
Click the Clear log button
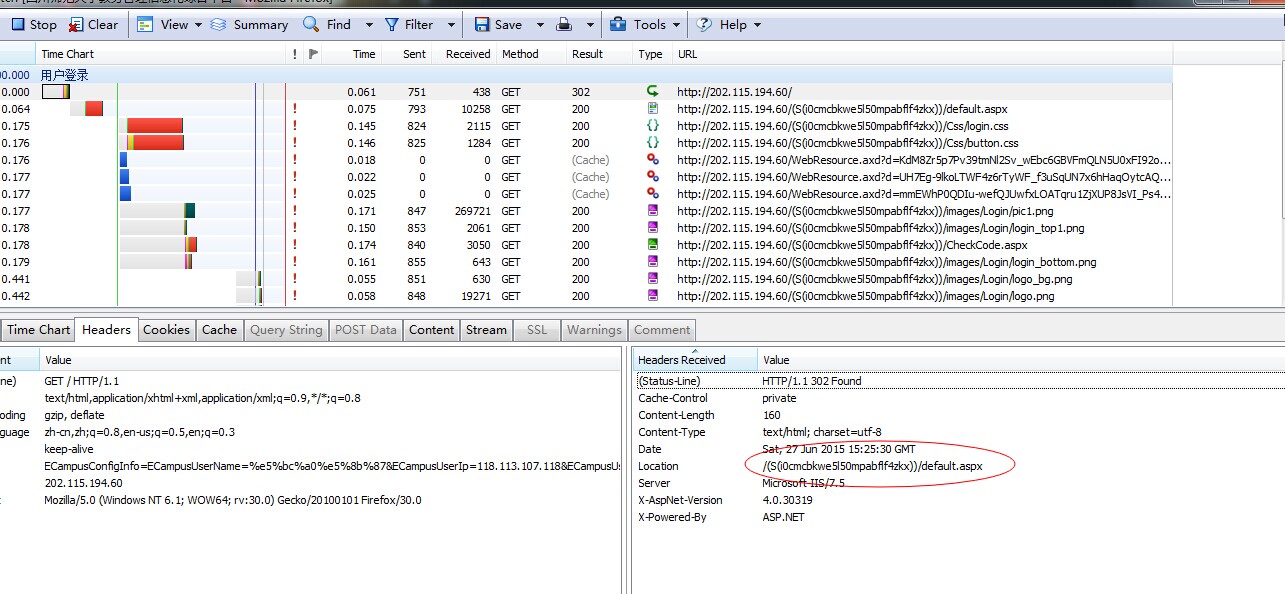pos(93,25)
